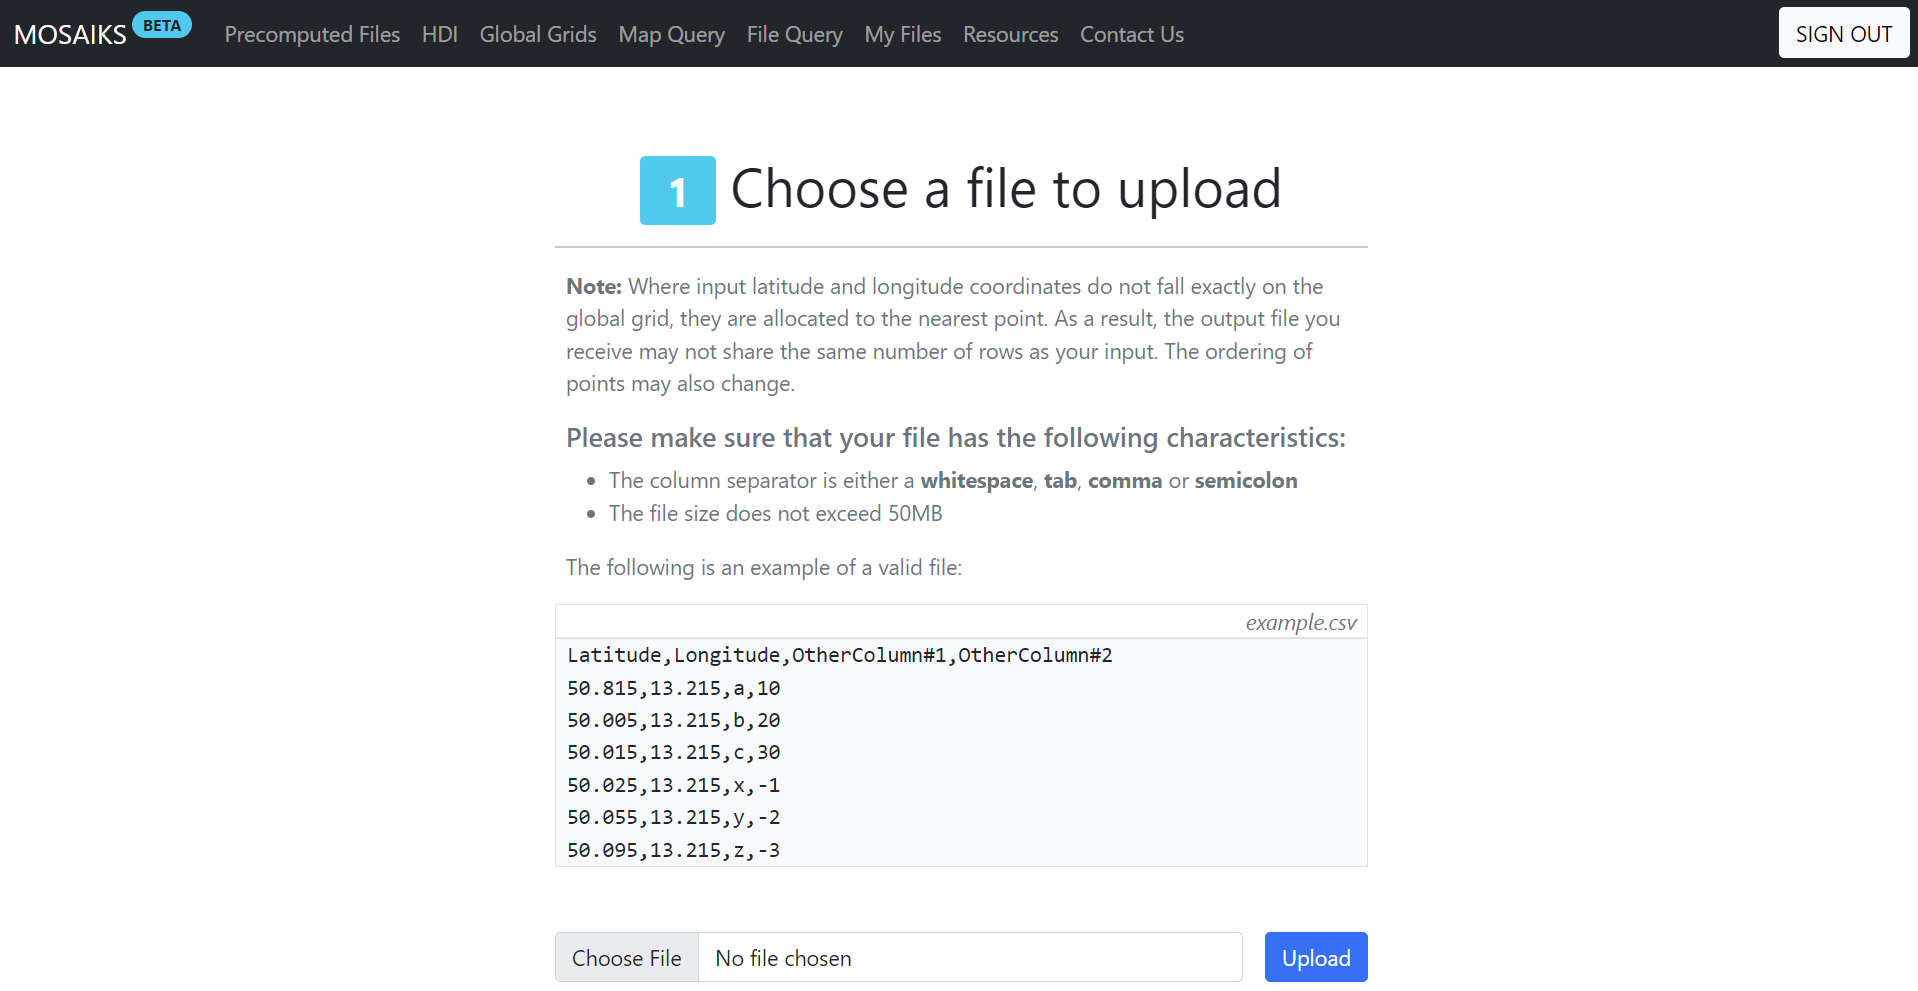The width and height of the screenshot is (1918, 991).
Task: View My Files from the navbar
Action: [903, 34]
